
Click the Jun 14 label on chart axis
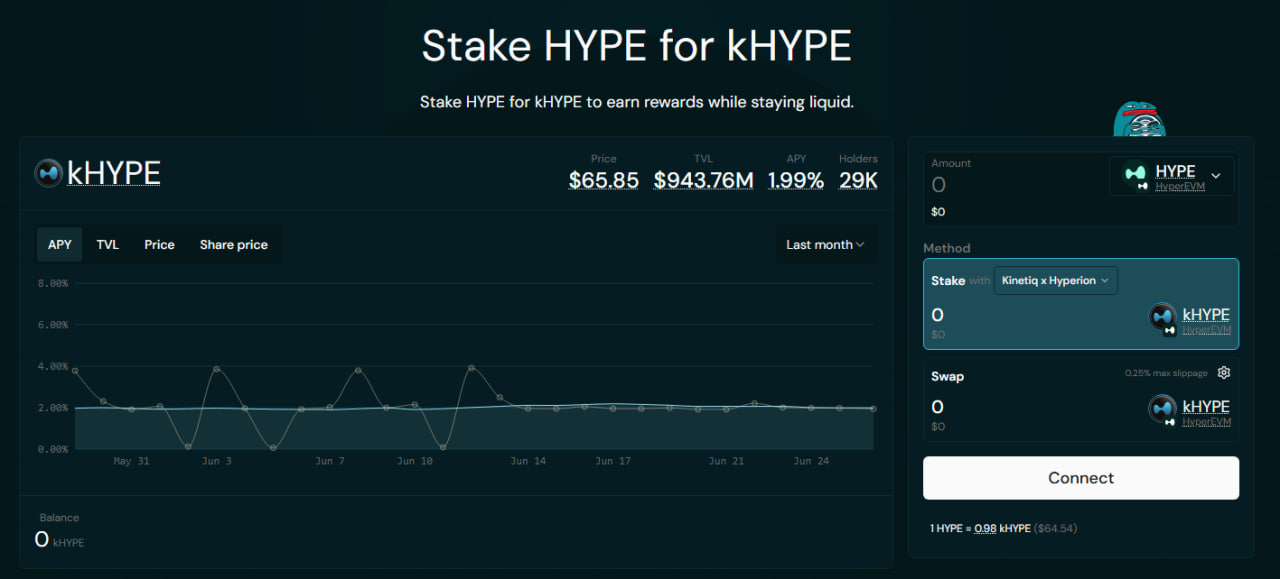coord(528,462)
